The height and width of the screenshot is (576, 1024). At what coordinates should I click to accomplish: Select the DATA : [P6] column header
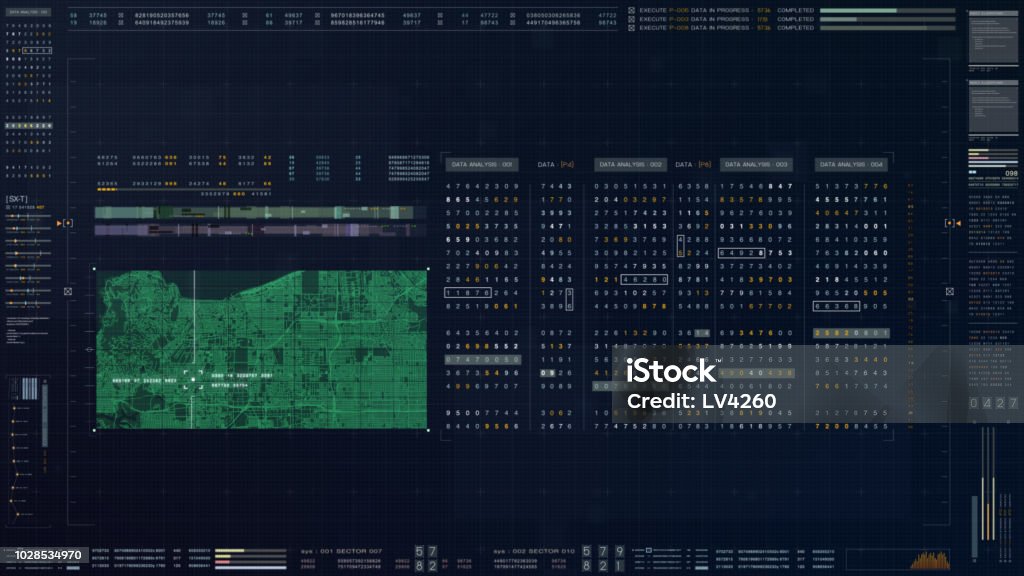[x=693, y=165]
